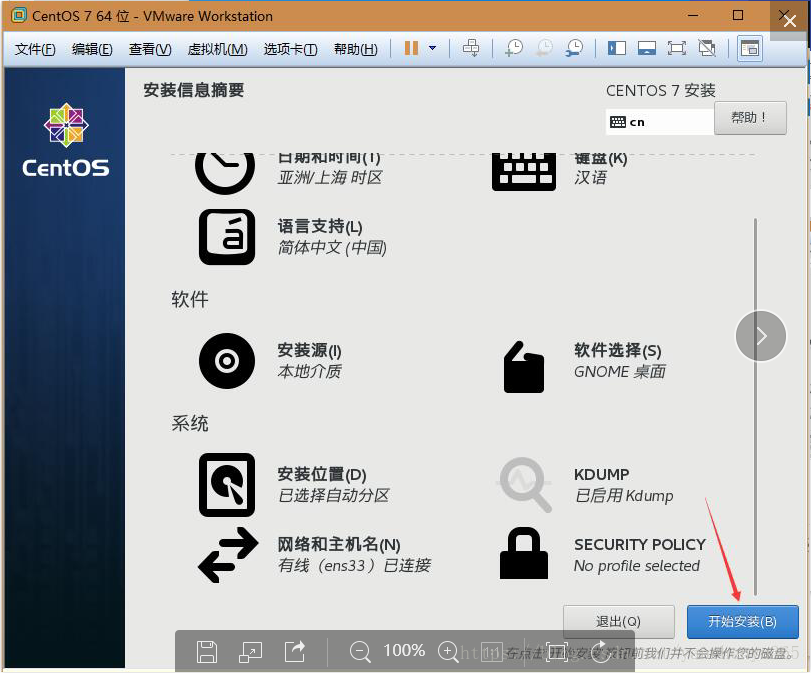811x673 pixels.
Task: Click 已选择自动分区 status text
Action: coord(334,495)
